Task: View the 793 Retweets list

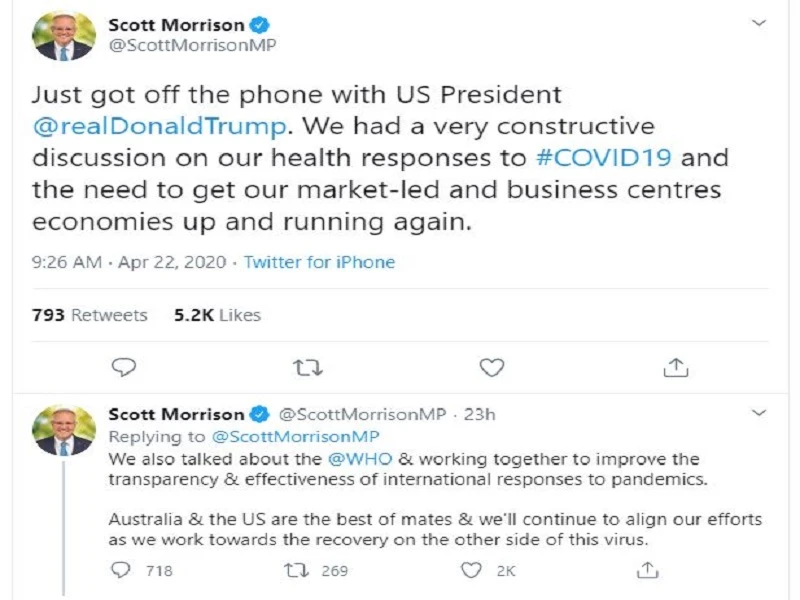Action: tap(89, 315)
